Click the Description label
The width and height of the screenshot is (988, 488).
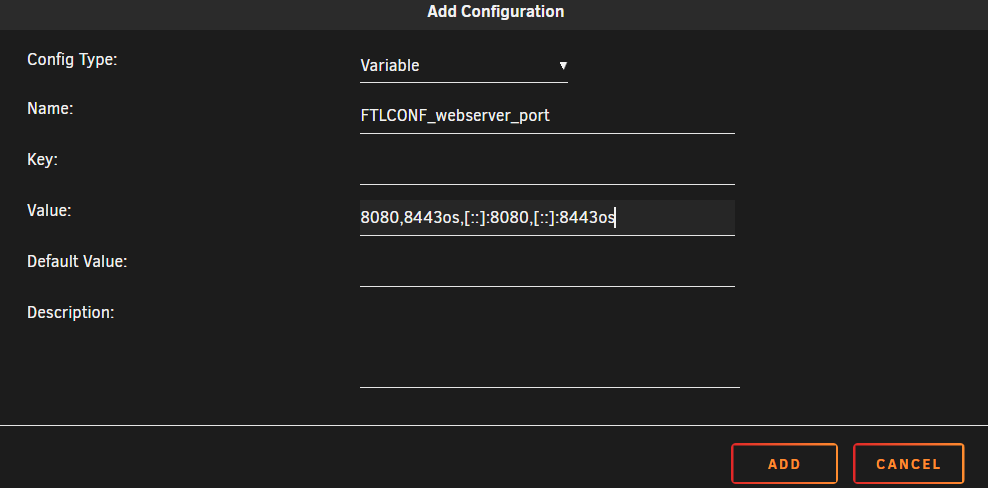71,312
